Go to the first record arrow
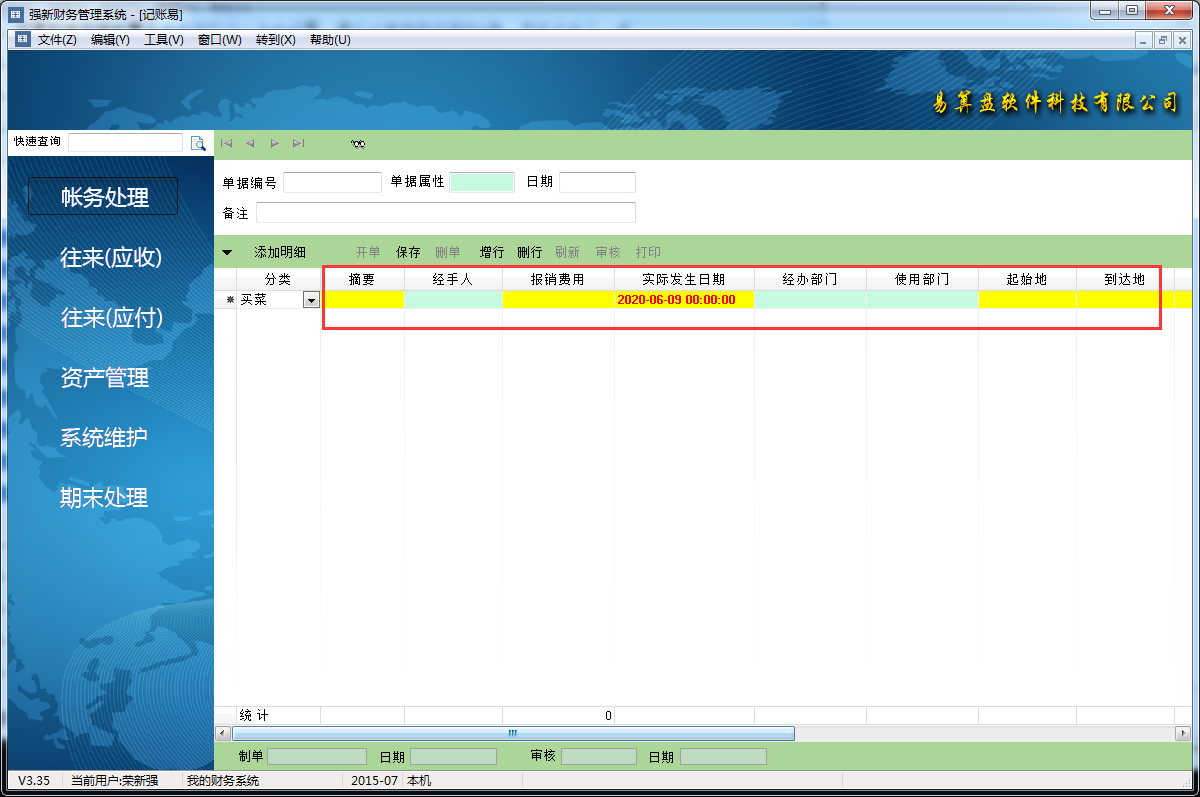This screenshot has width=1200, height=797. click(226, 143)
